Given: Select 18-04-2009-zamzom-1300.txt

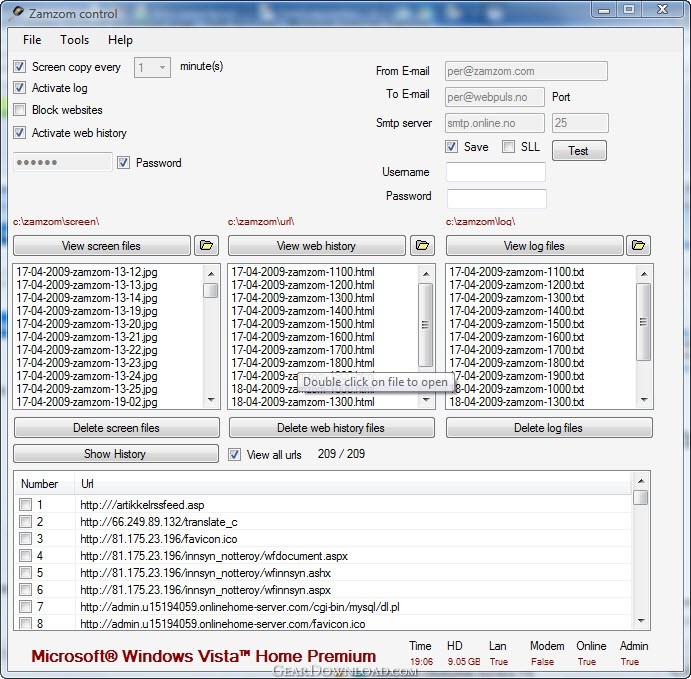Looking at the screenshot, I should coord(516,402).
